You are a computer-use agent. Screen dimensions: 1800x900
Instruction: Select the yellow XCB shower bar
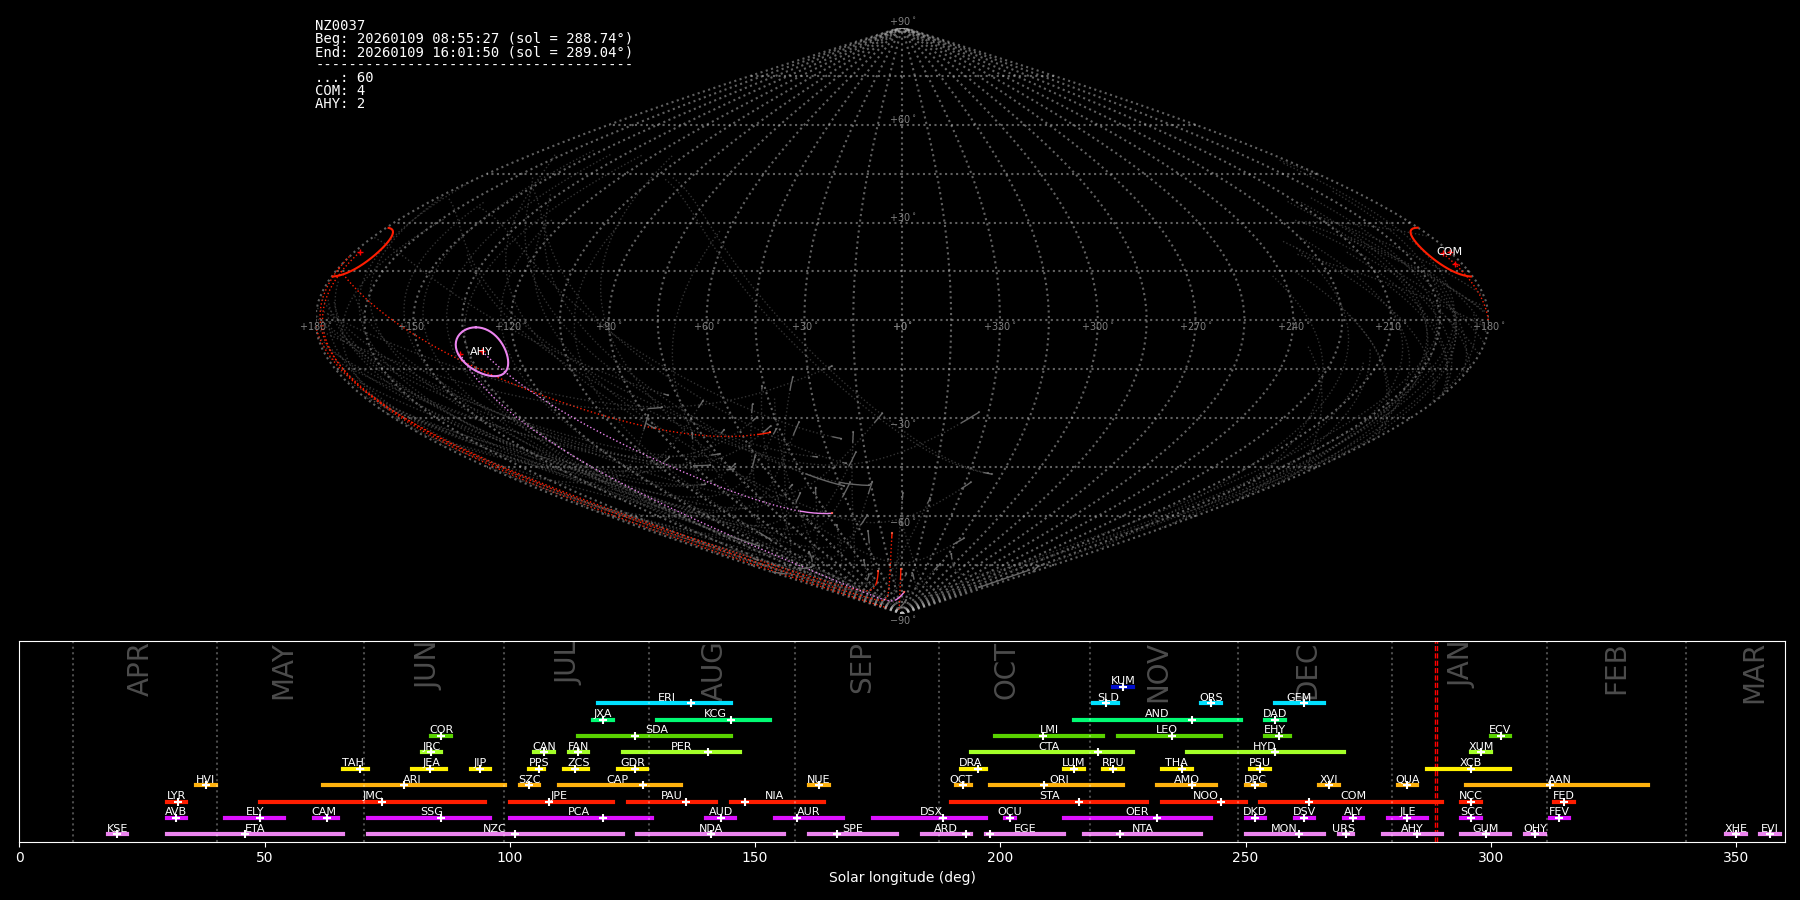(1467, 769)
